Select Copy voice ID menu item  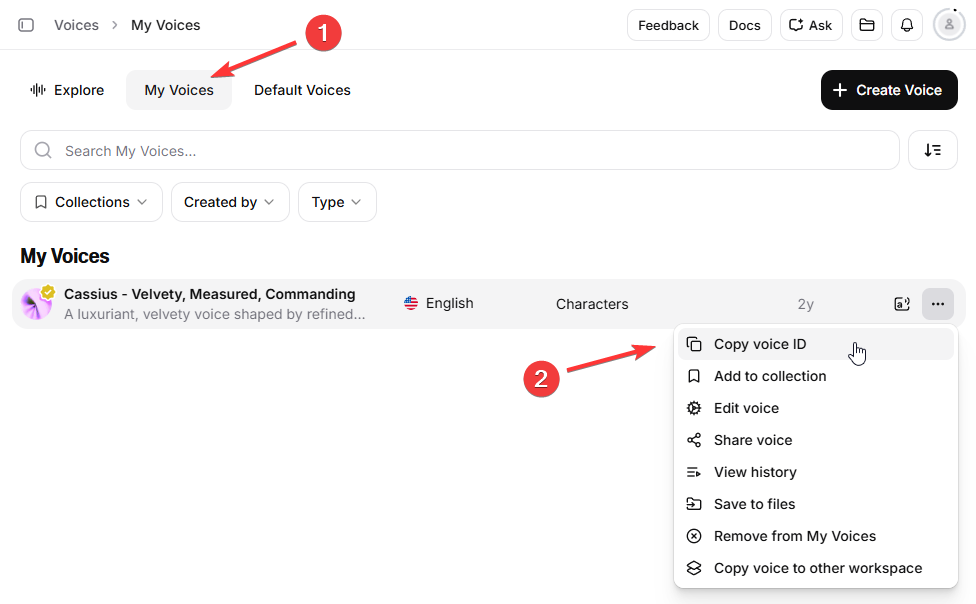click(760, 344)
